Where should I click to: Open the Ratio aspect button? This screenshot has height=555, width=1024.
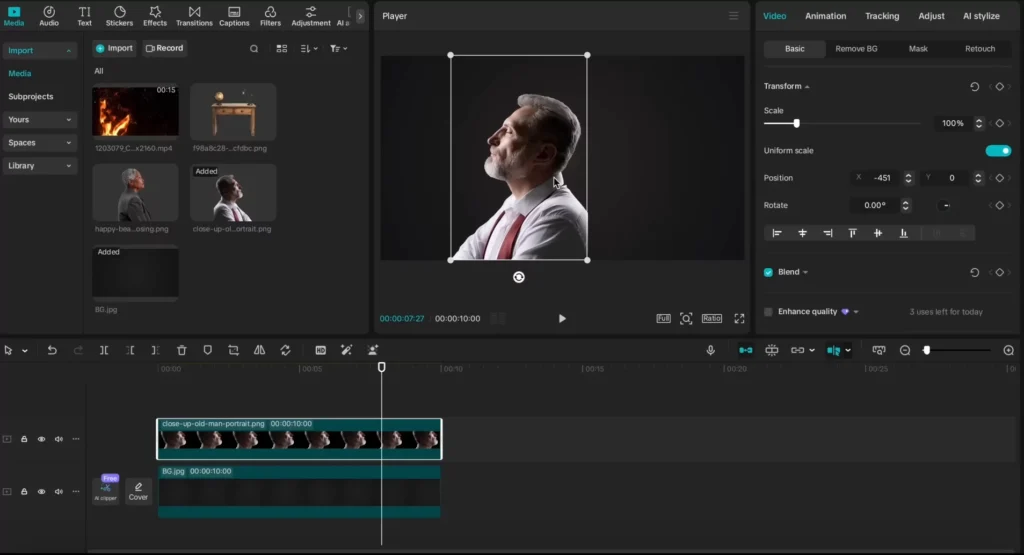tap(712, 319)
